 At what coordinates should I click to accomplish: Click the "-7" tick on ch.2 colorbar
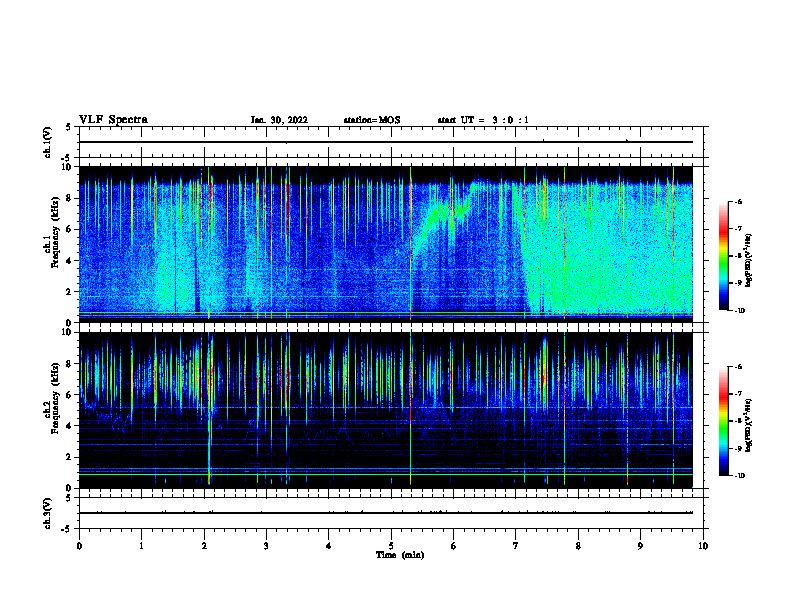coord(738,394)
